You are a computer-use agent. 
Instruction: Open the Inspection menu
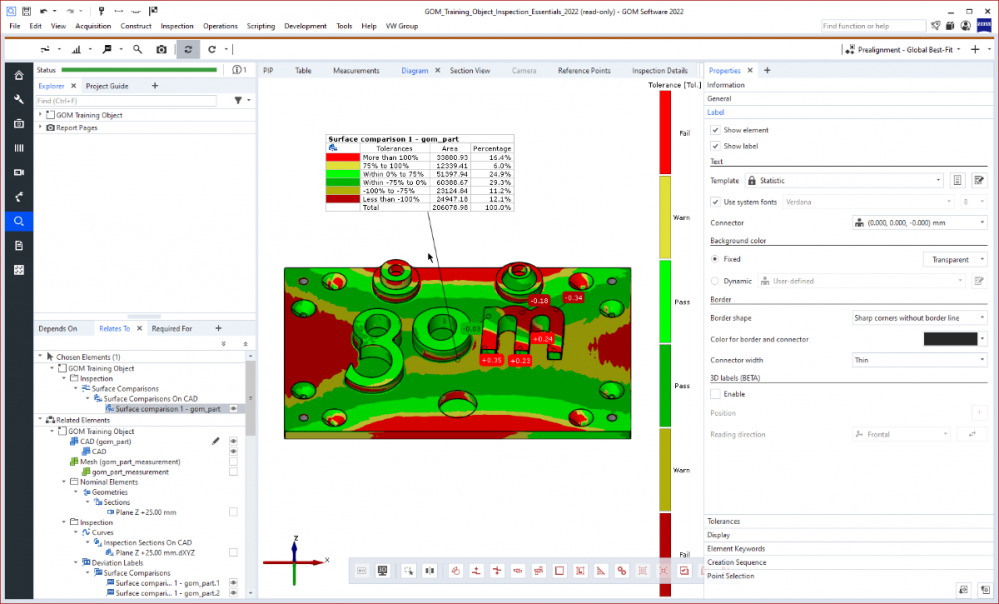click(x=176, y=26)
